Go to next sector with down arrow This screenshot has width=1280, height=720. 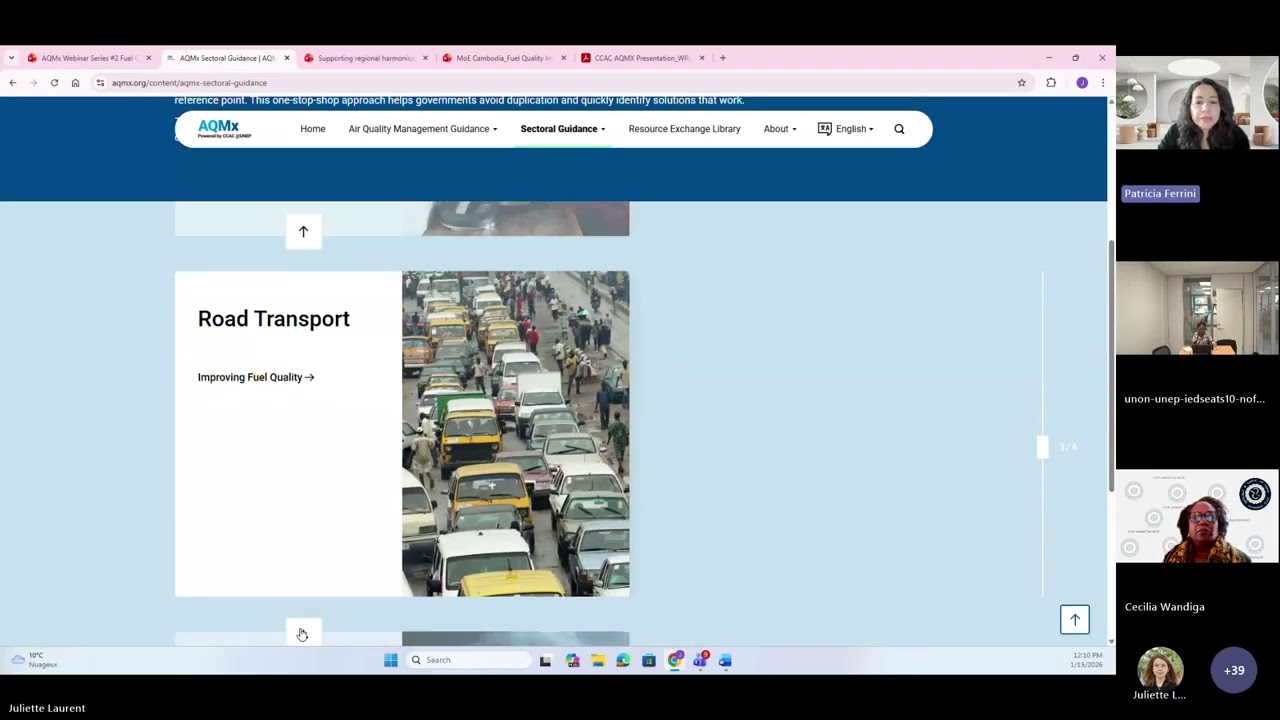pyautogui.click(x=303, y=634)
